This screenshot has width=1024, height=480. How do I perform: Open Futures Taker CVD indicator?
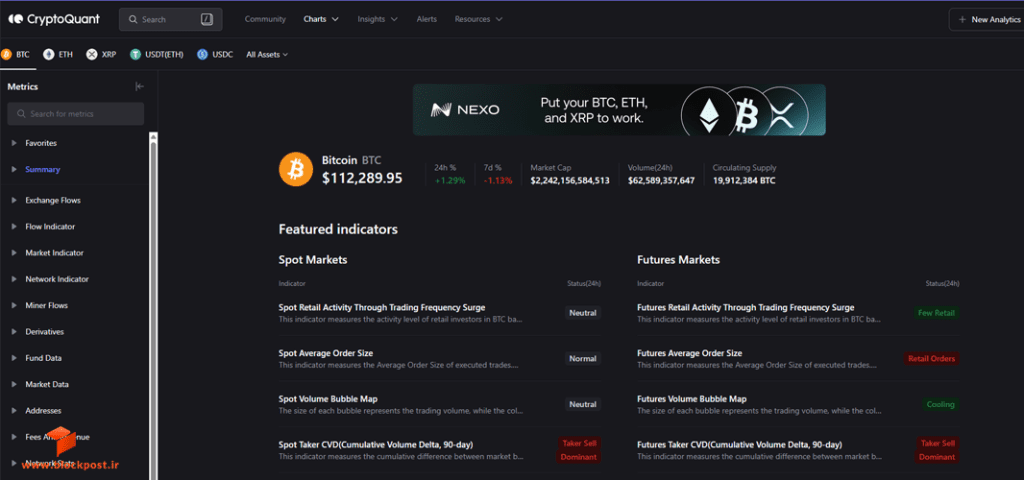click(x=739, y=445)
